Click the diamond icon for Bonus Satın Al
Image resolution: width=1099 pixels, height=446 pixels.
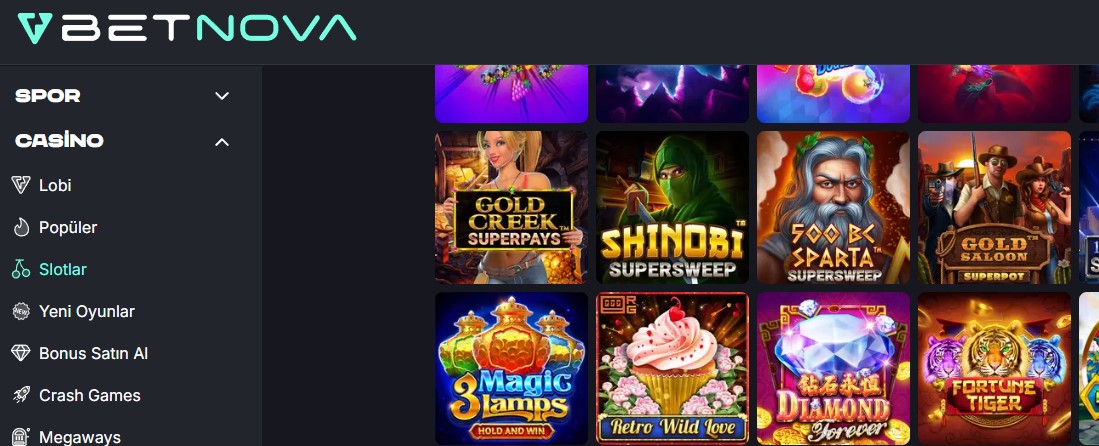click(21, 353)
